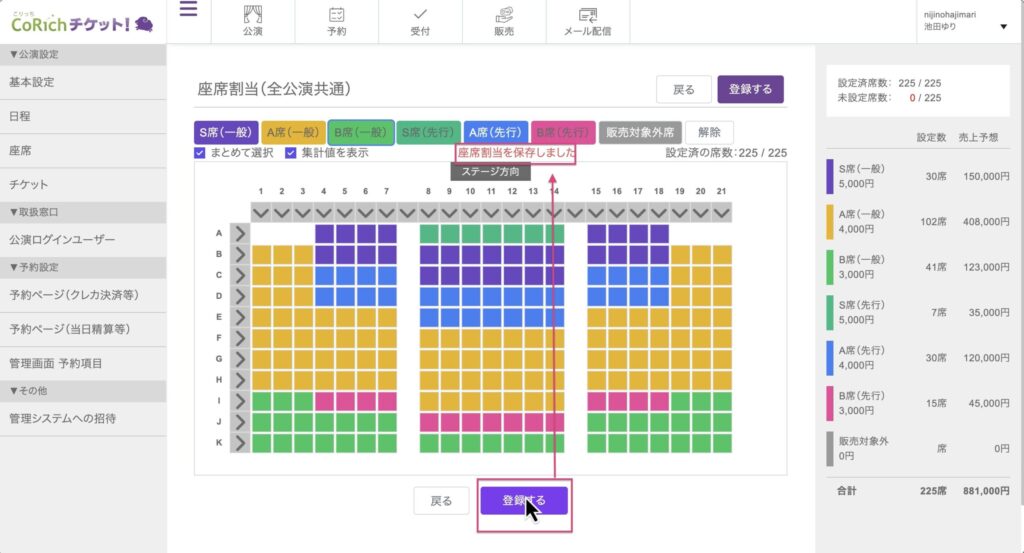The width and height of the screenshot is (1024, 553).
Task: Uncheck the 集計値を表示 checkbox
Action: point(291,153)
